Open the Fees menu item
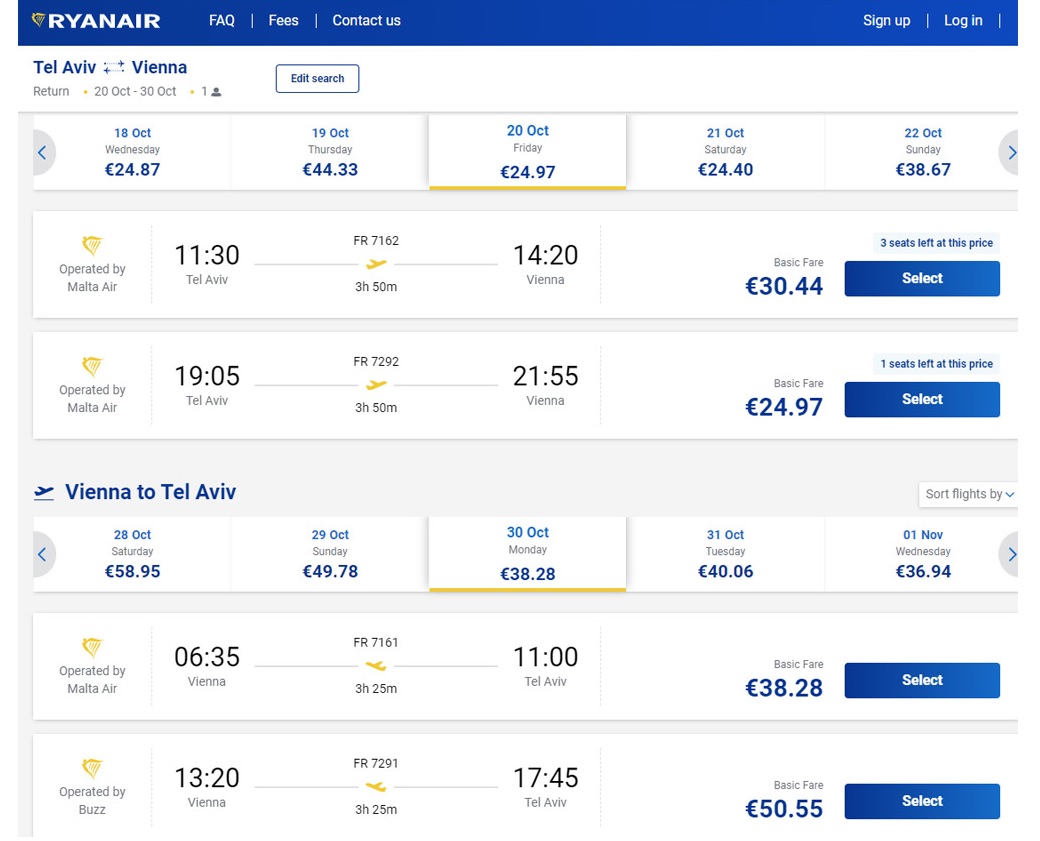The image size is (1040, 841). click(x=283, y=21)
